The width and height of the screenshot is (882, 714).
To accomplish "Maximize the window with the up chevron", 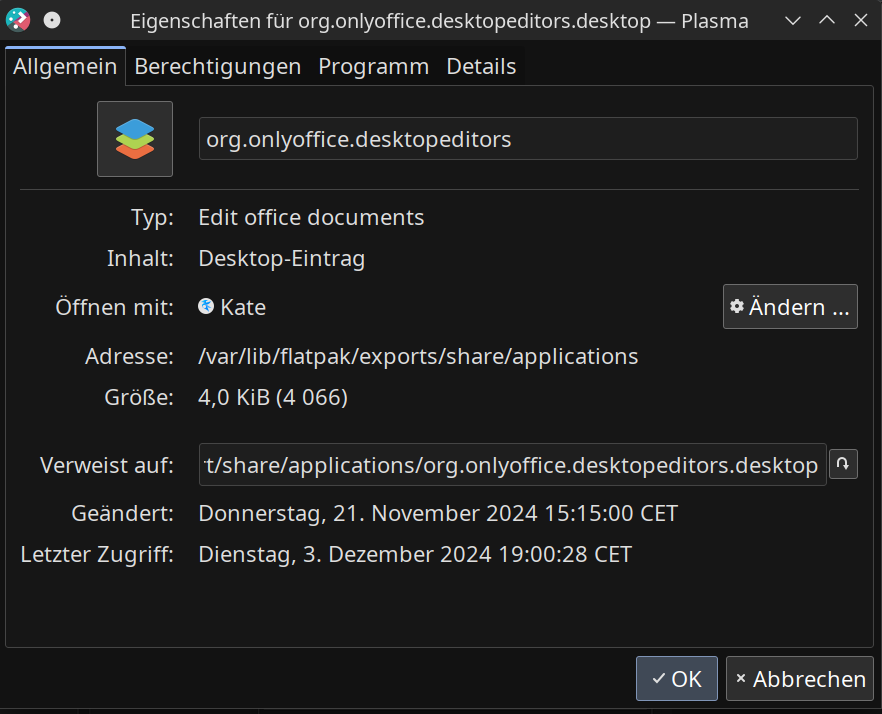I will click(827, 21).
